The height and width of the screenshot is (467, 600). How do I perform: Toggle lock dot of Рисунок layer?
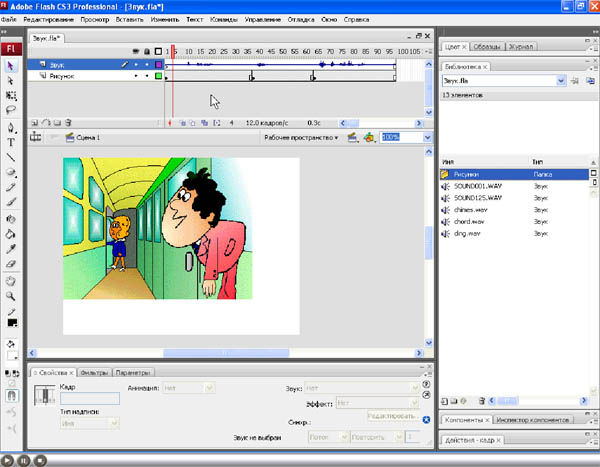[x=147, y=75]
